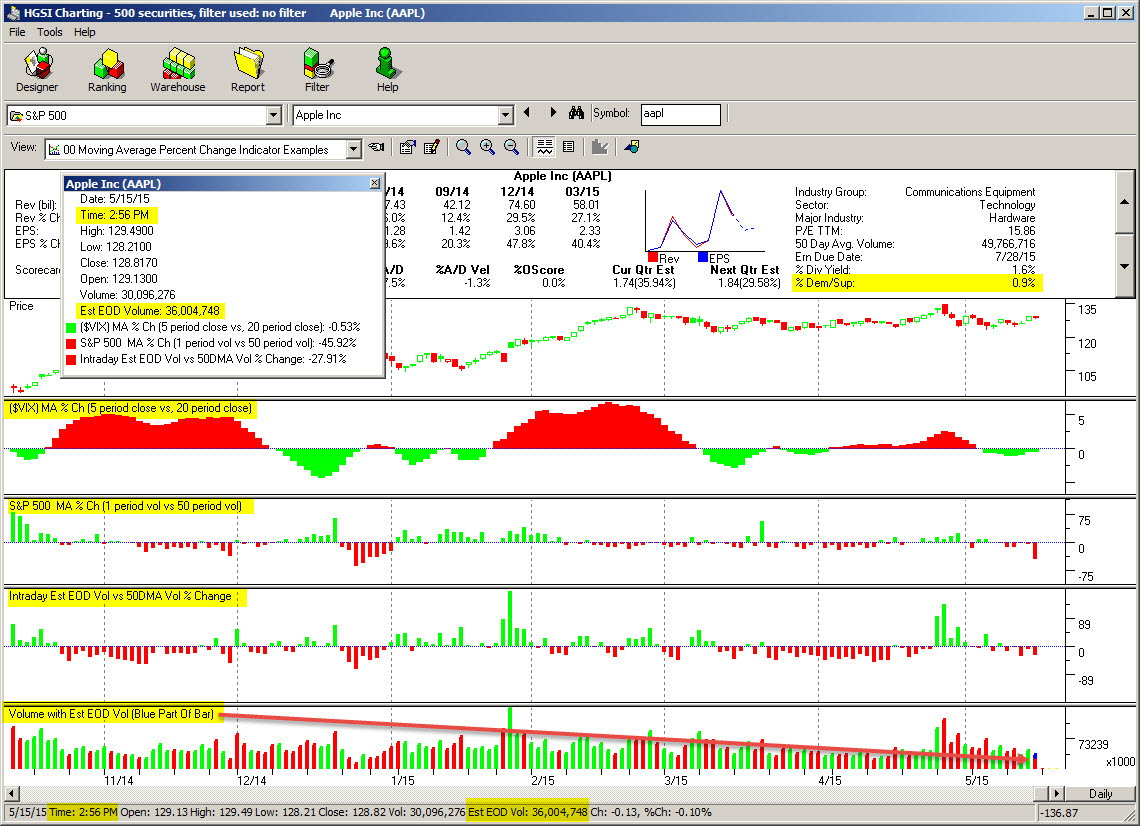Click the Price panel label
1140x826 pixels.
[x=21, y=306]
